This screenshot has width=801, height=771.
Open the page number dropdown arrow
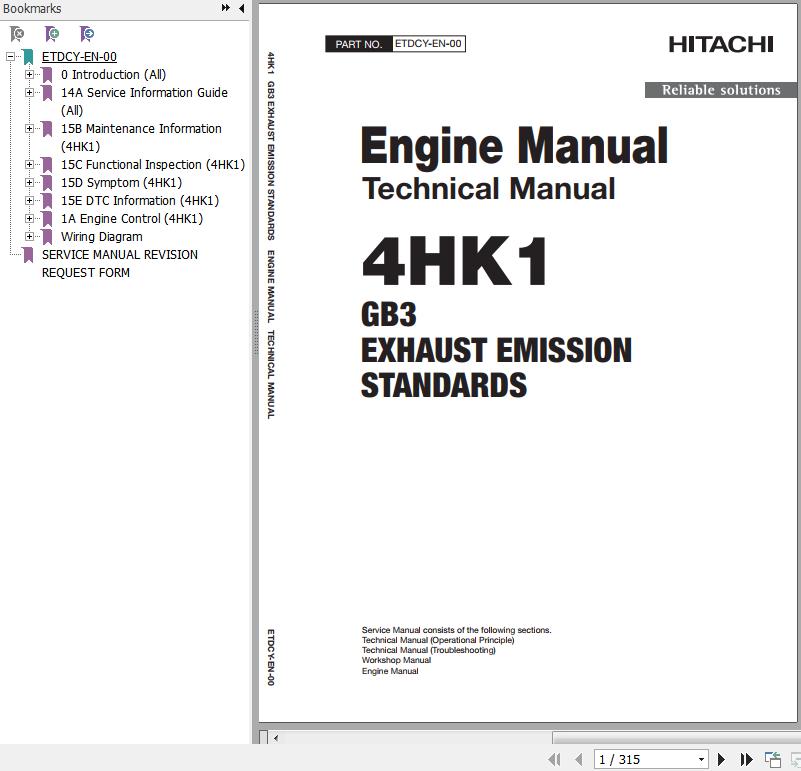point(702,759)
